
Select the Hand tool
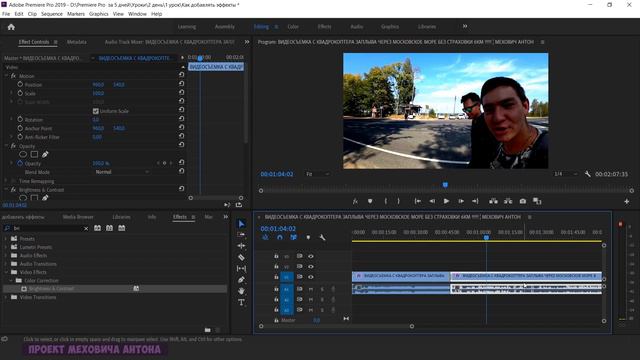coord(241,291)
